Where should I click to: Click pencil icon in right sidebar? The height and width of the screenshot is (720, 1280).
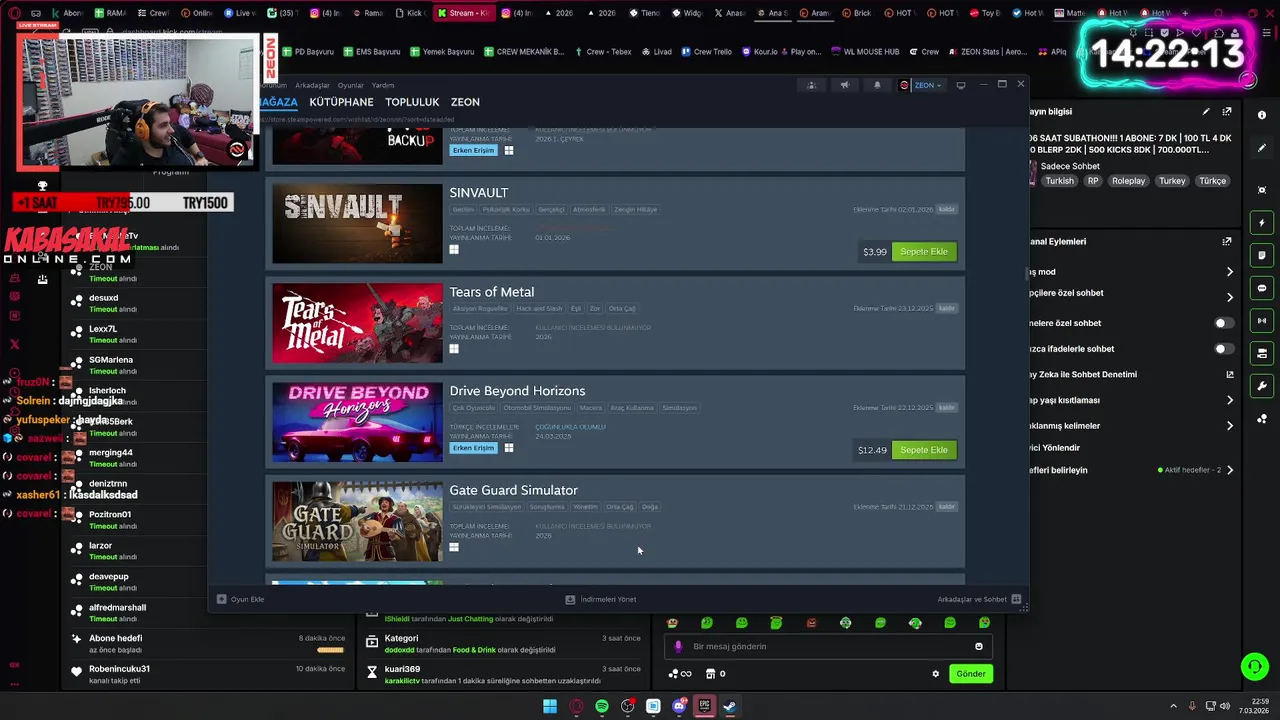(1262, 148)
